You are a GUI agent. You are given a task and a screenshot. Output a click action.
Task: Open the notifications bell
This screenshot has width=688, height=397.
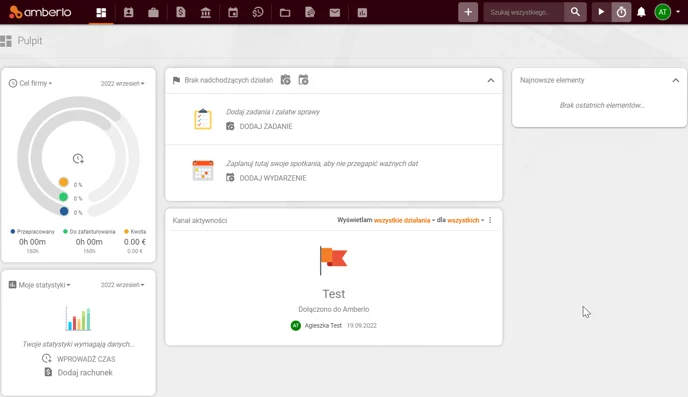click(641, 12)
